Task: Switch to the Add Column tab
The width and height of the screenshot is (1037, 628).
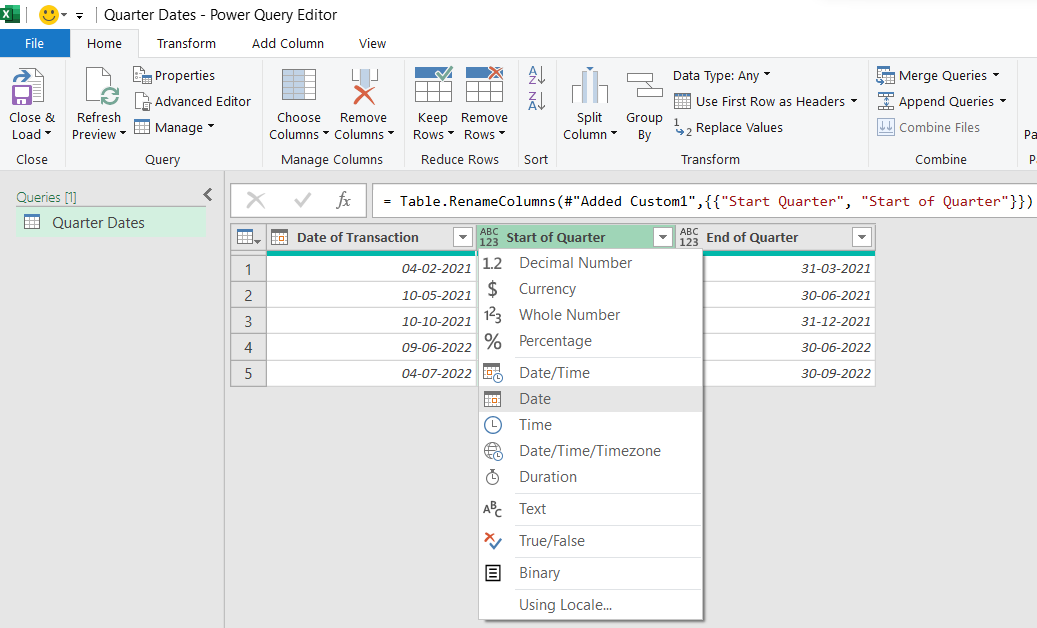Action: [288, 44]
